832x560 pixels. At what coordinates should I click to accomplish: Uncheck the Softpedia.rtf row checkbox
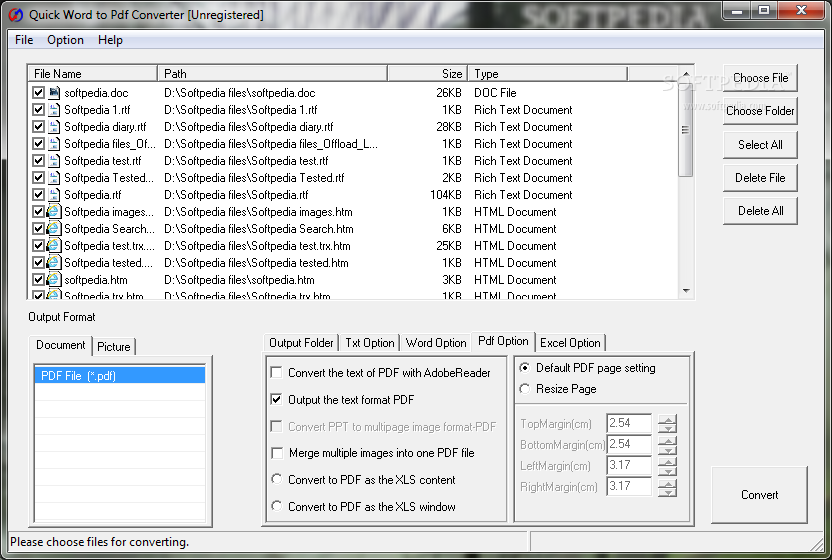38,195
